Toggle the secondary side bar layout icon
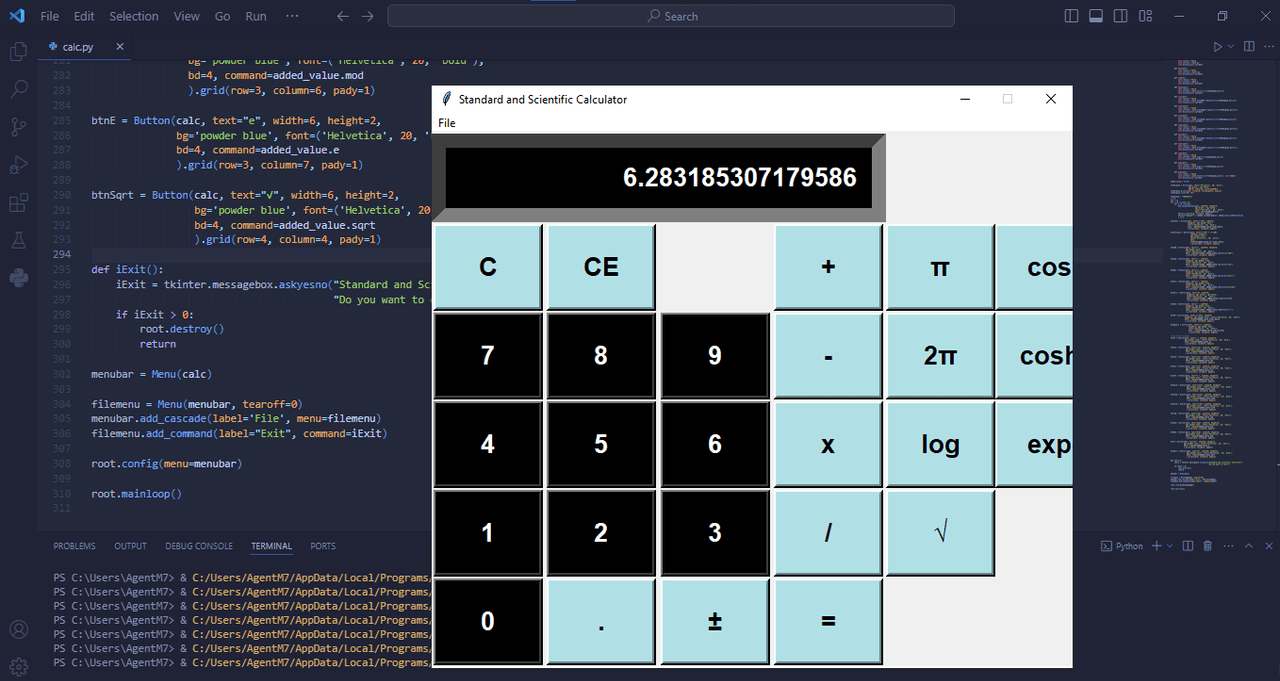 (1120, 16)
